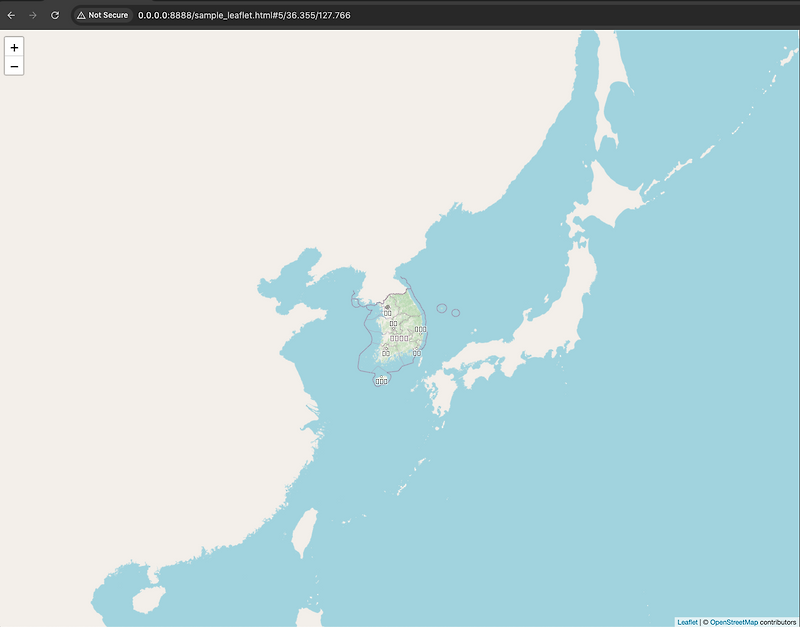Screen dimensions: 800x627
Task: Click the warning triangle in the Not Secure badge
Action: [79, 15]
